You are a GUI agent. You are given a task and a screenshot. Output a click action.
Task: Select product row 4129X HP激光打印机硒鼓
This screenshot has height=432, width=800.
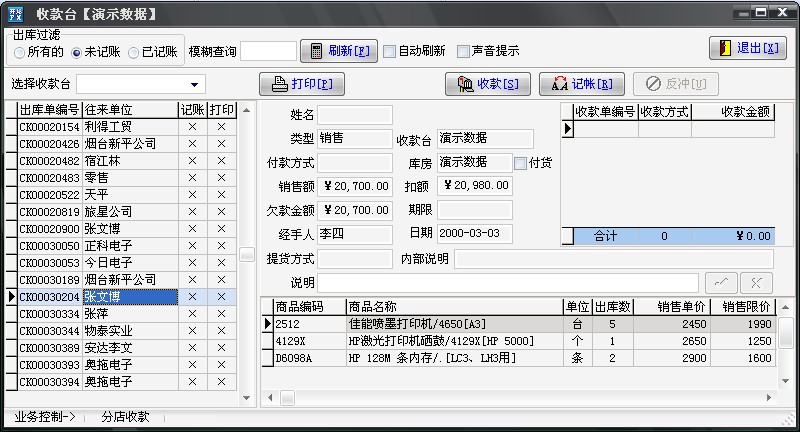click(x=519, y=341)
